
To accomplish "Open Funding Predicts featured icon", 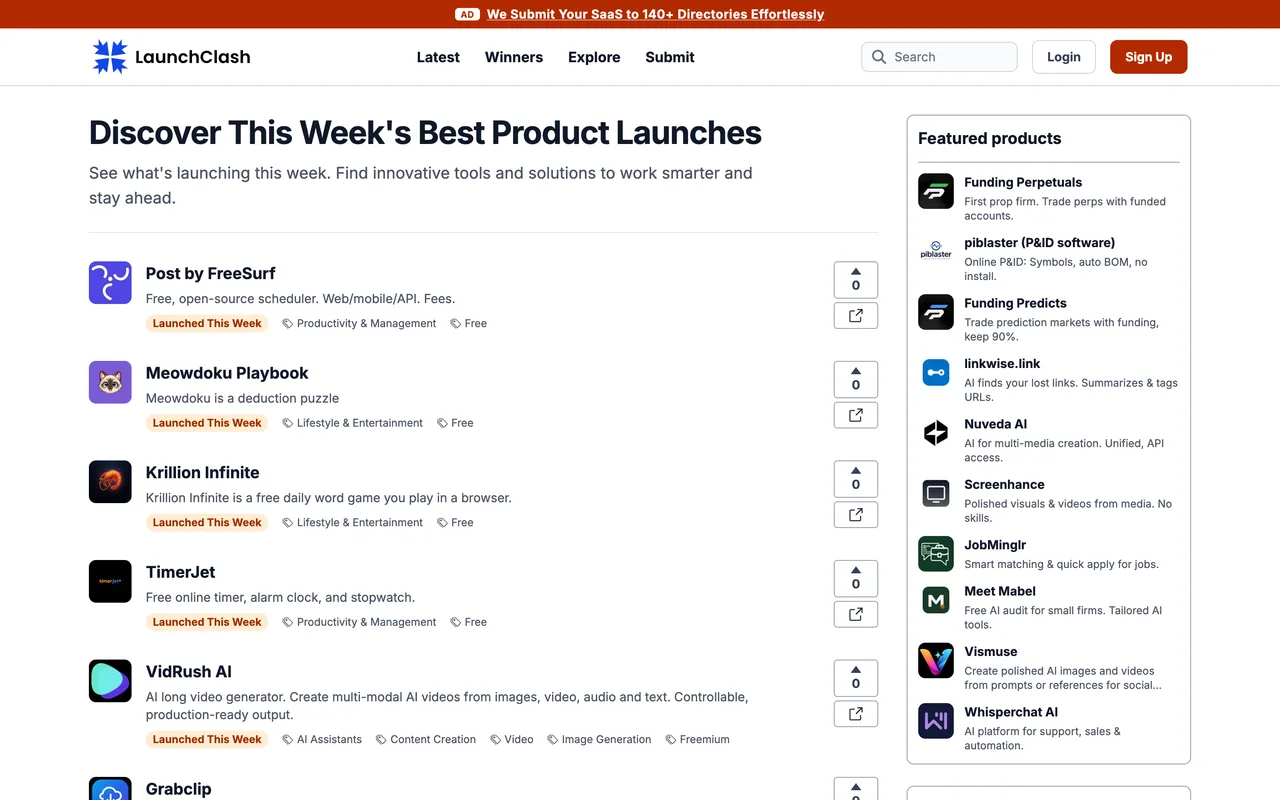I will click(936, 312).
